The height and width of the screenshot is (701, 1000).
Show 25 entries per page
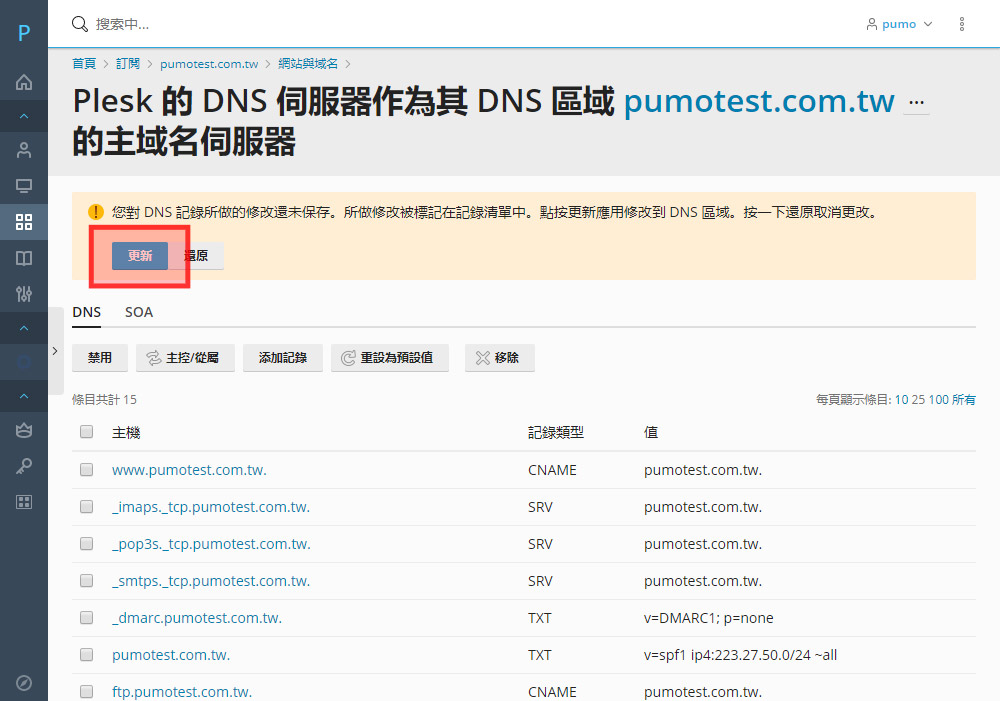[918, 399]
